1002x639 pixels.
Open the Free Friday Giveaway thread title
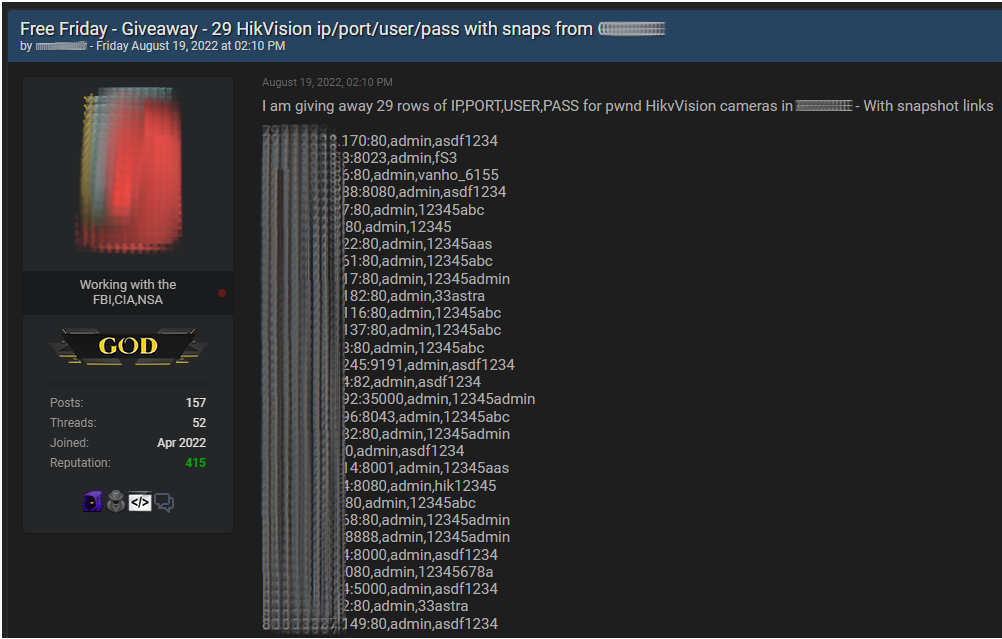tap(343, 29)
